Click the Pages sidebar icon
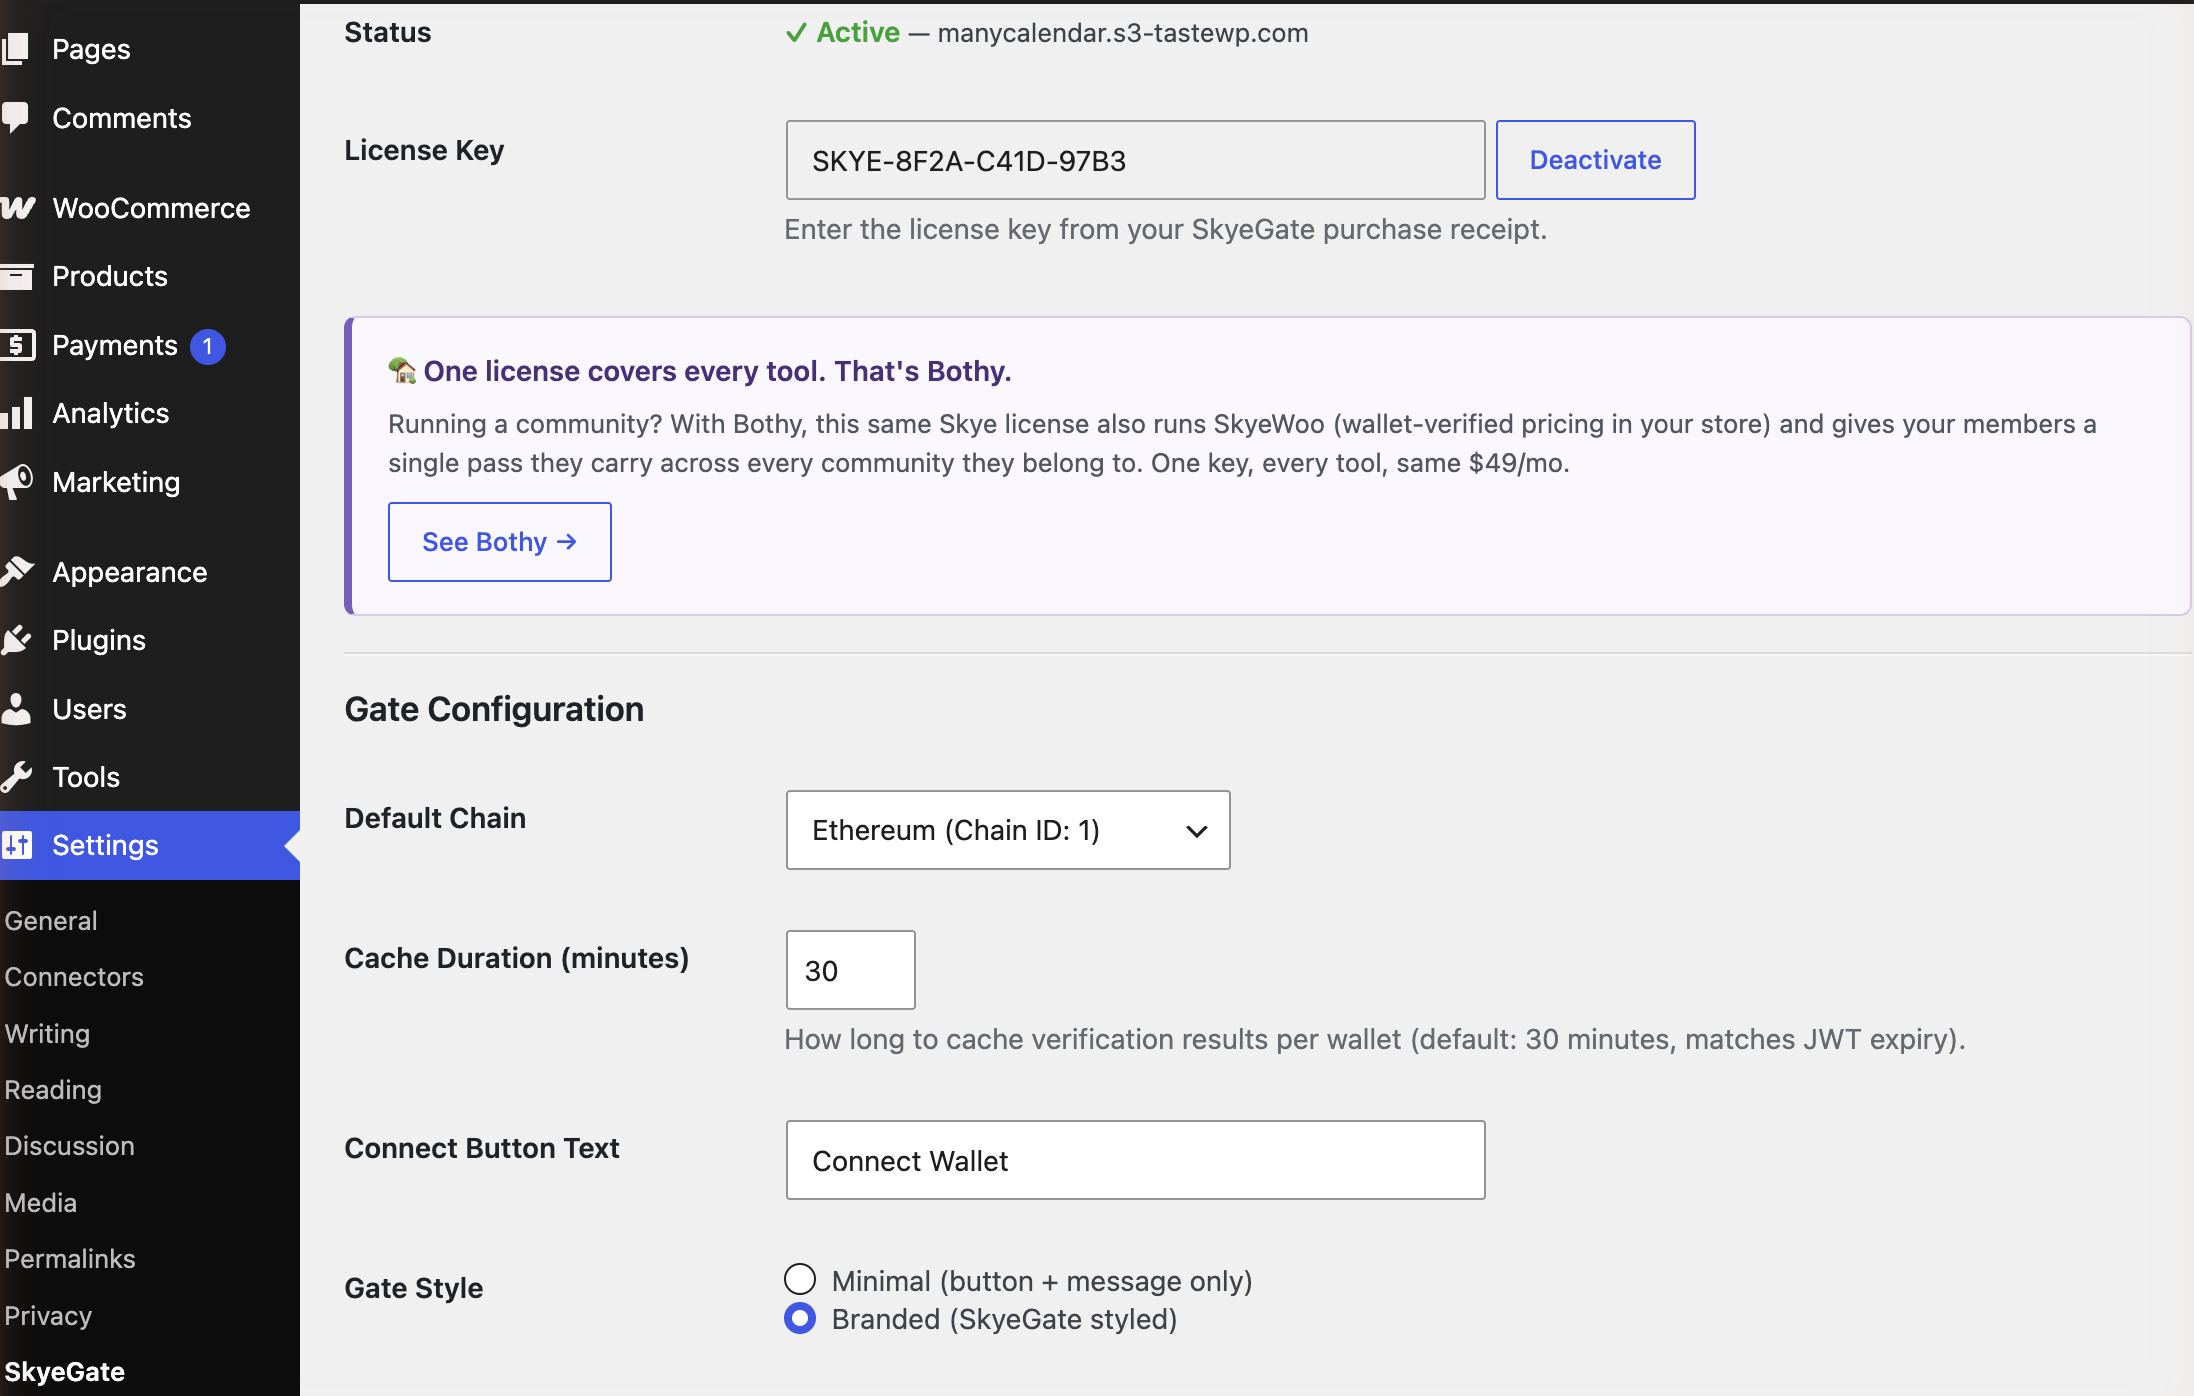2194x1396 pixels. click(15, 49)
